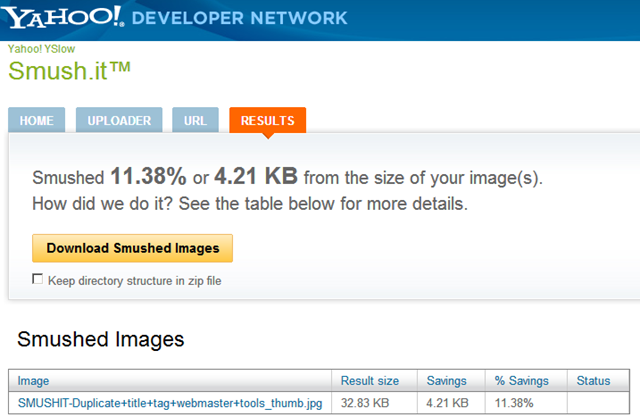The height and width of the screenshot is (417, 640).
Task: Click the Smushed Images heading
Action: 101,339
